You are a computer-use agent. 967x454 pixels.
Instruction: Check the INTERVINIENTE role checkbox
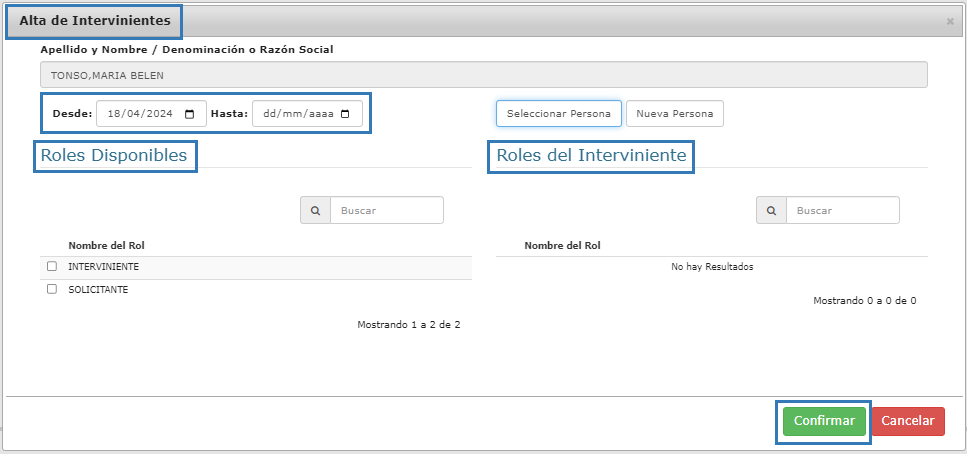click(52, 267)
